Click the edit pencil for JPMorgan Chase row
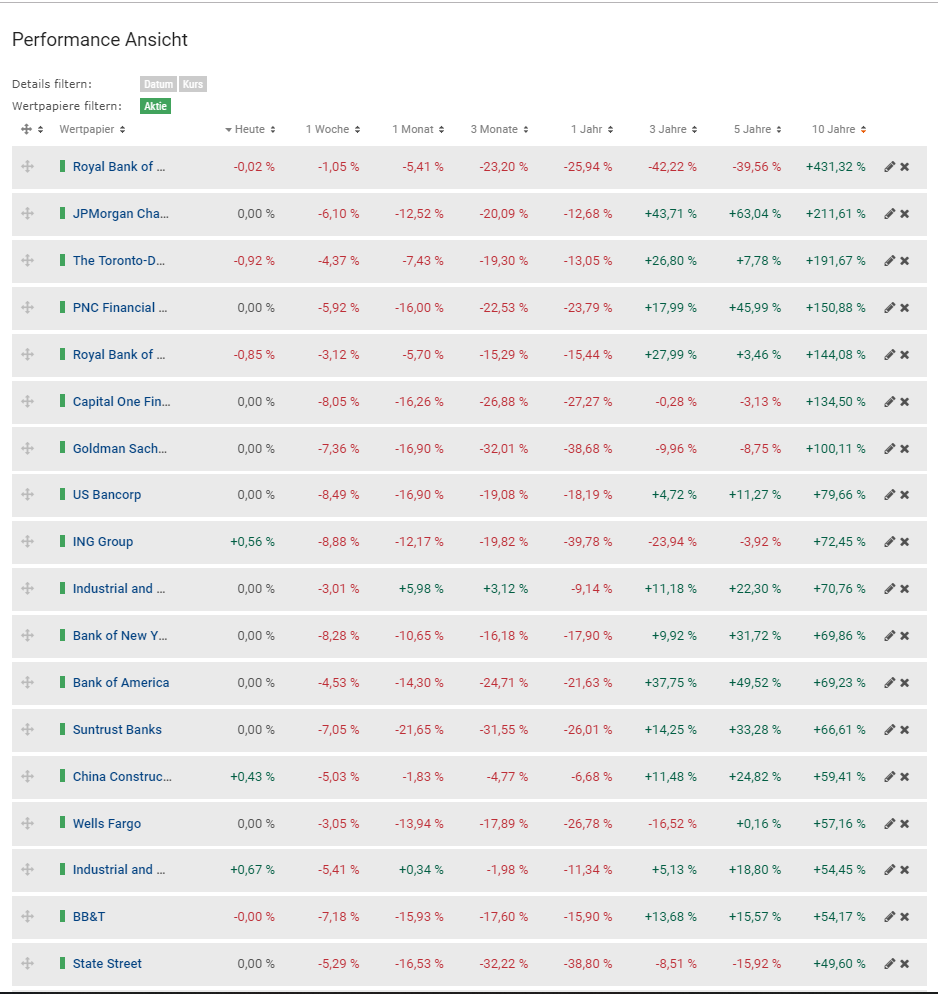Viewport: 938px width, 994px height. (889, 214)
